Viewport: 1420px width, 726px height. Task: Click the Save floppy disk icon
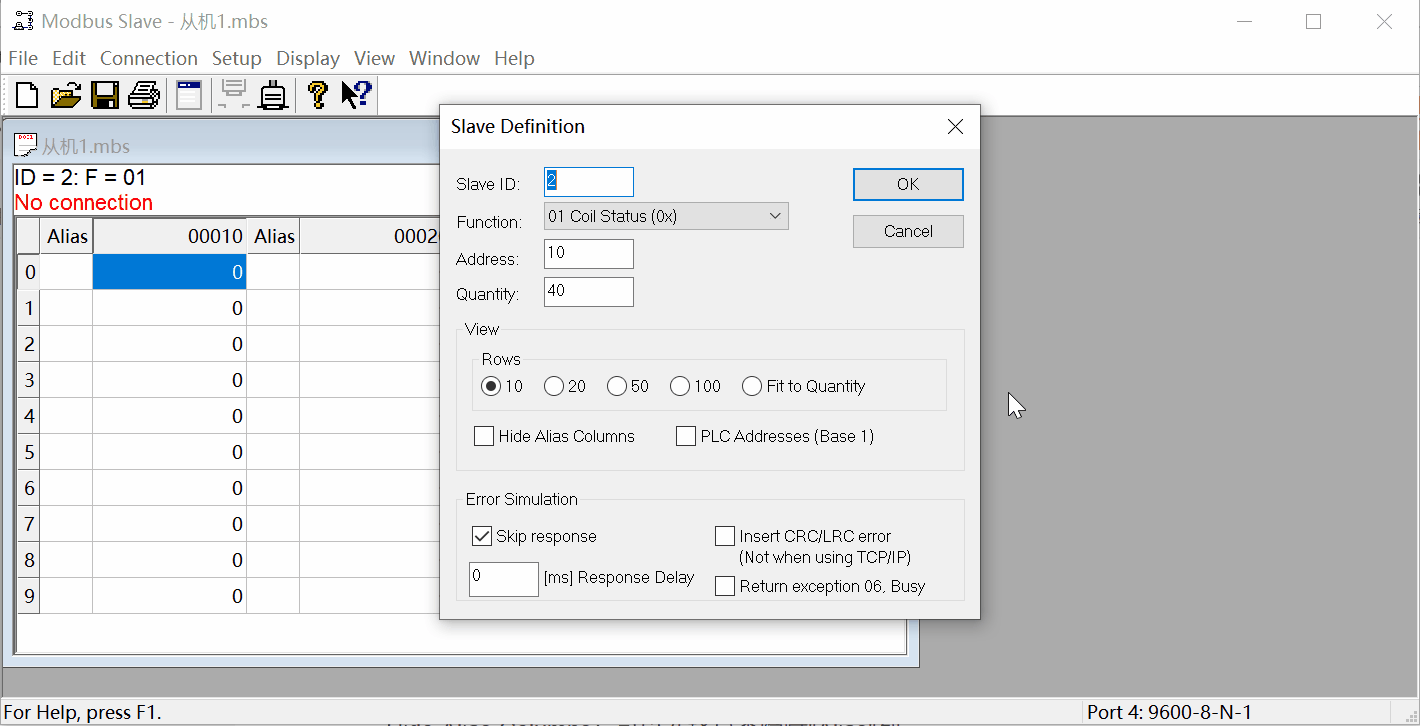tap(105, 95)
